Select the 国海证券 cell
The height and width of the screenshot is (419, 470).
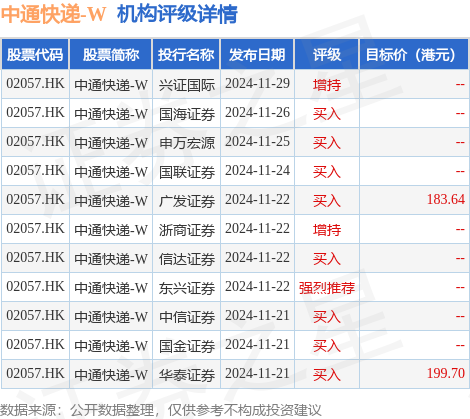click(187, 114)
